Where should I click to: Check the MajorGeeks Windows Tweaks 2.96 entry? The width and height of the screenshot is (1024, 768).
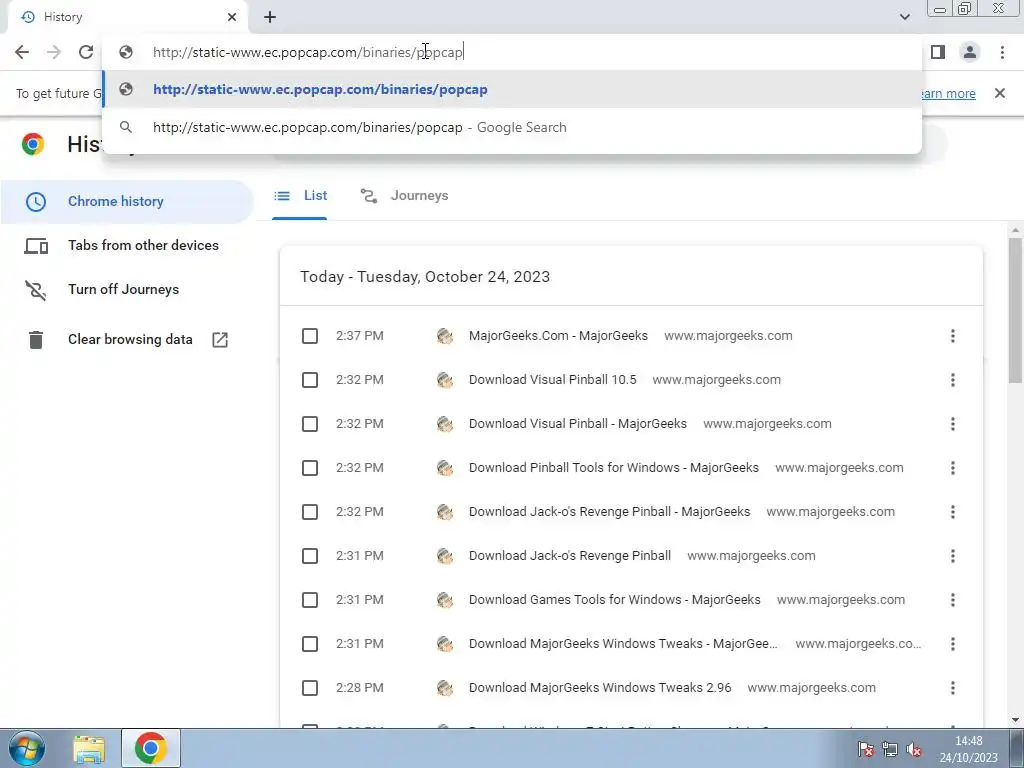[310, 688]
